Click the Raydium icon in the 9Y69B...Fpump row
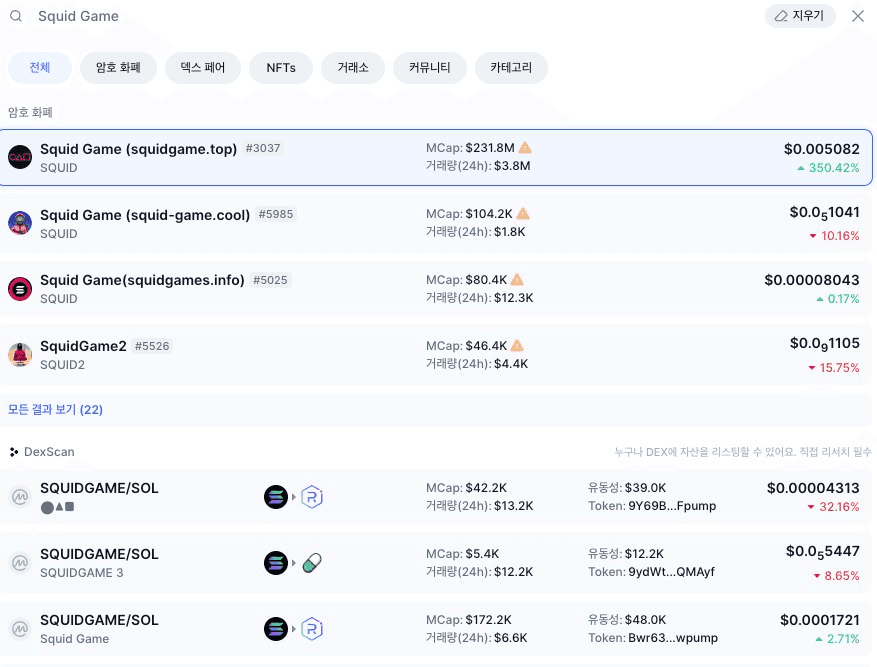The image size is (877, 667). pos(312,497)
